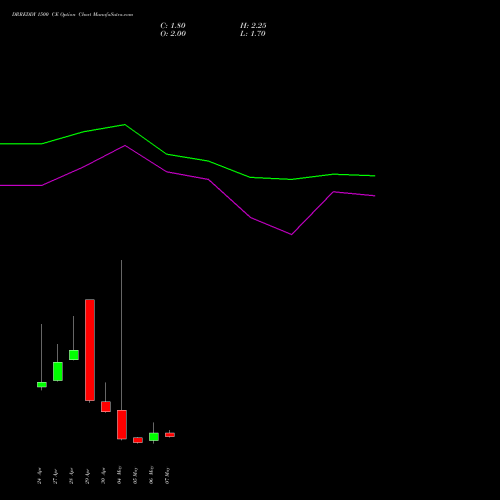The height and width of the screenshot is (500, 500).
Task: Click the green indicator line's peak
Action: click(125, 125)
